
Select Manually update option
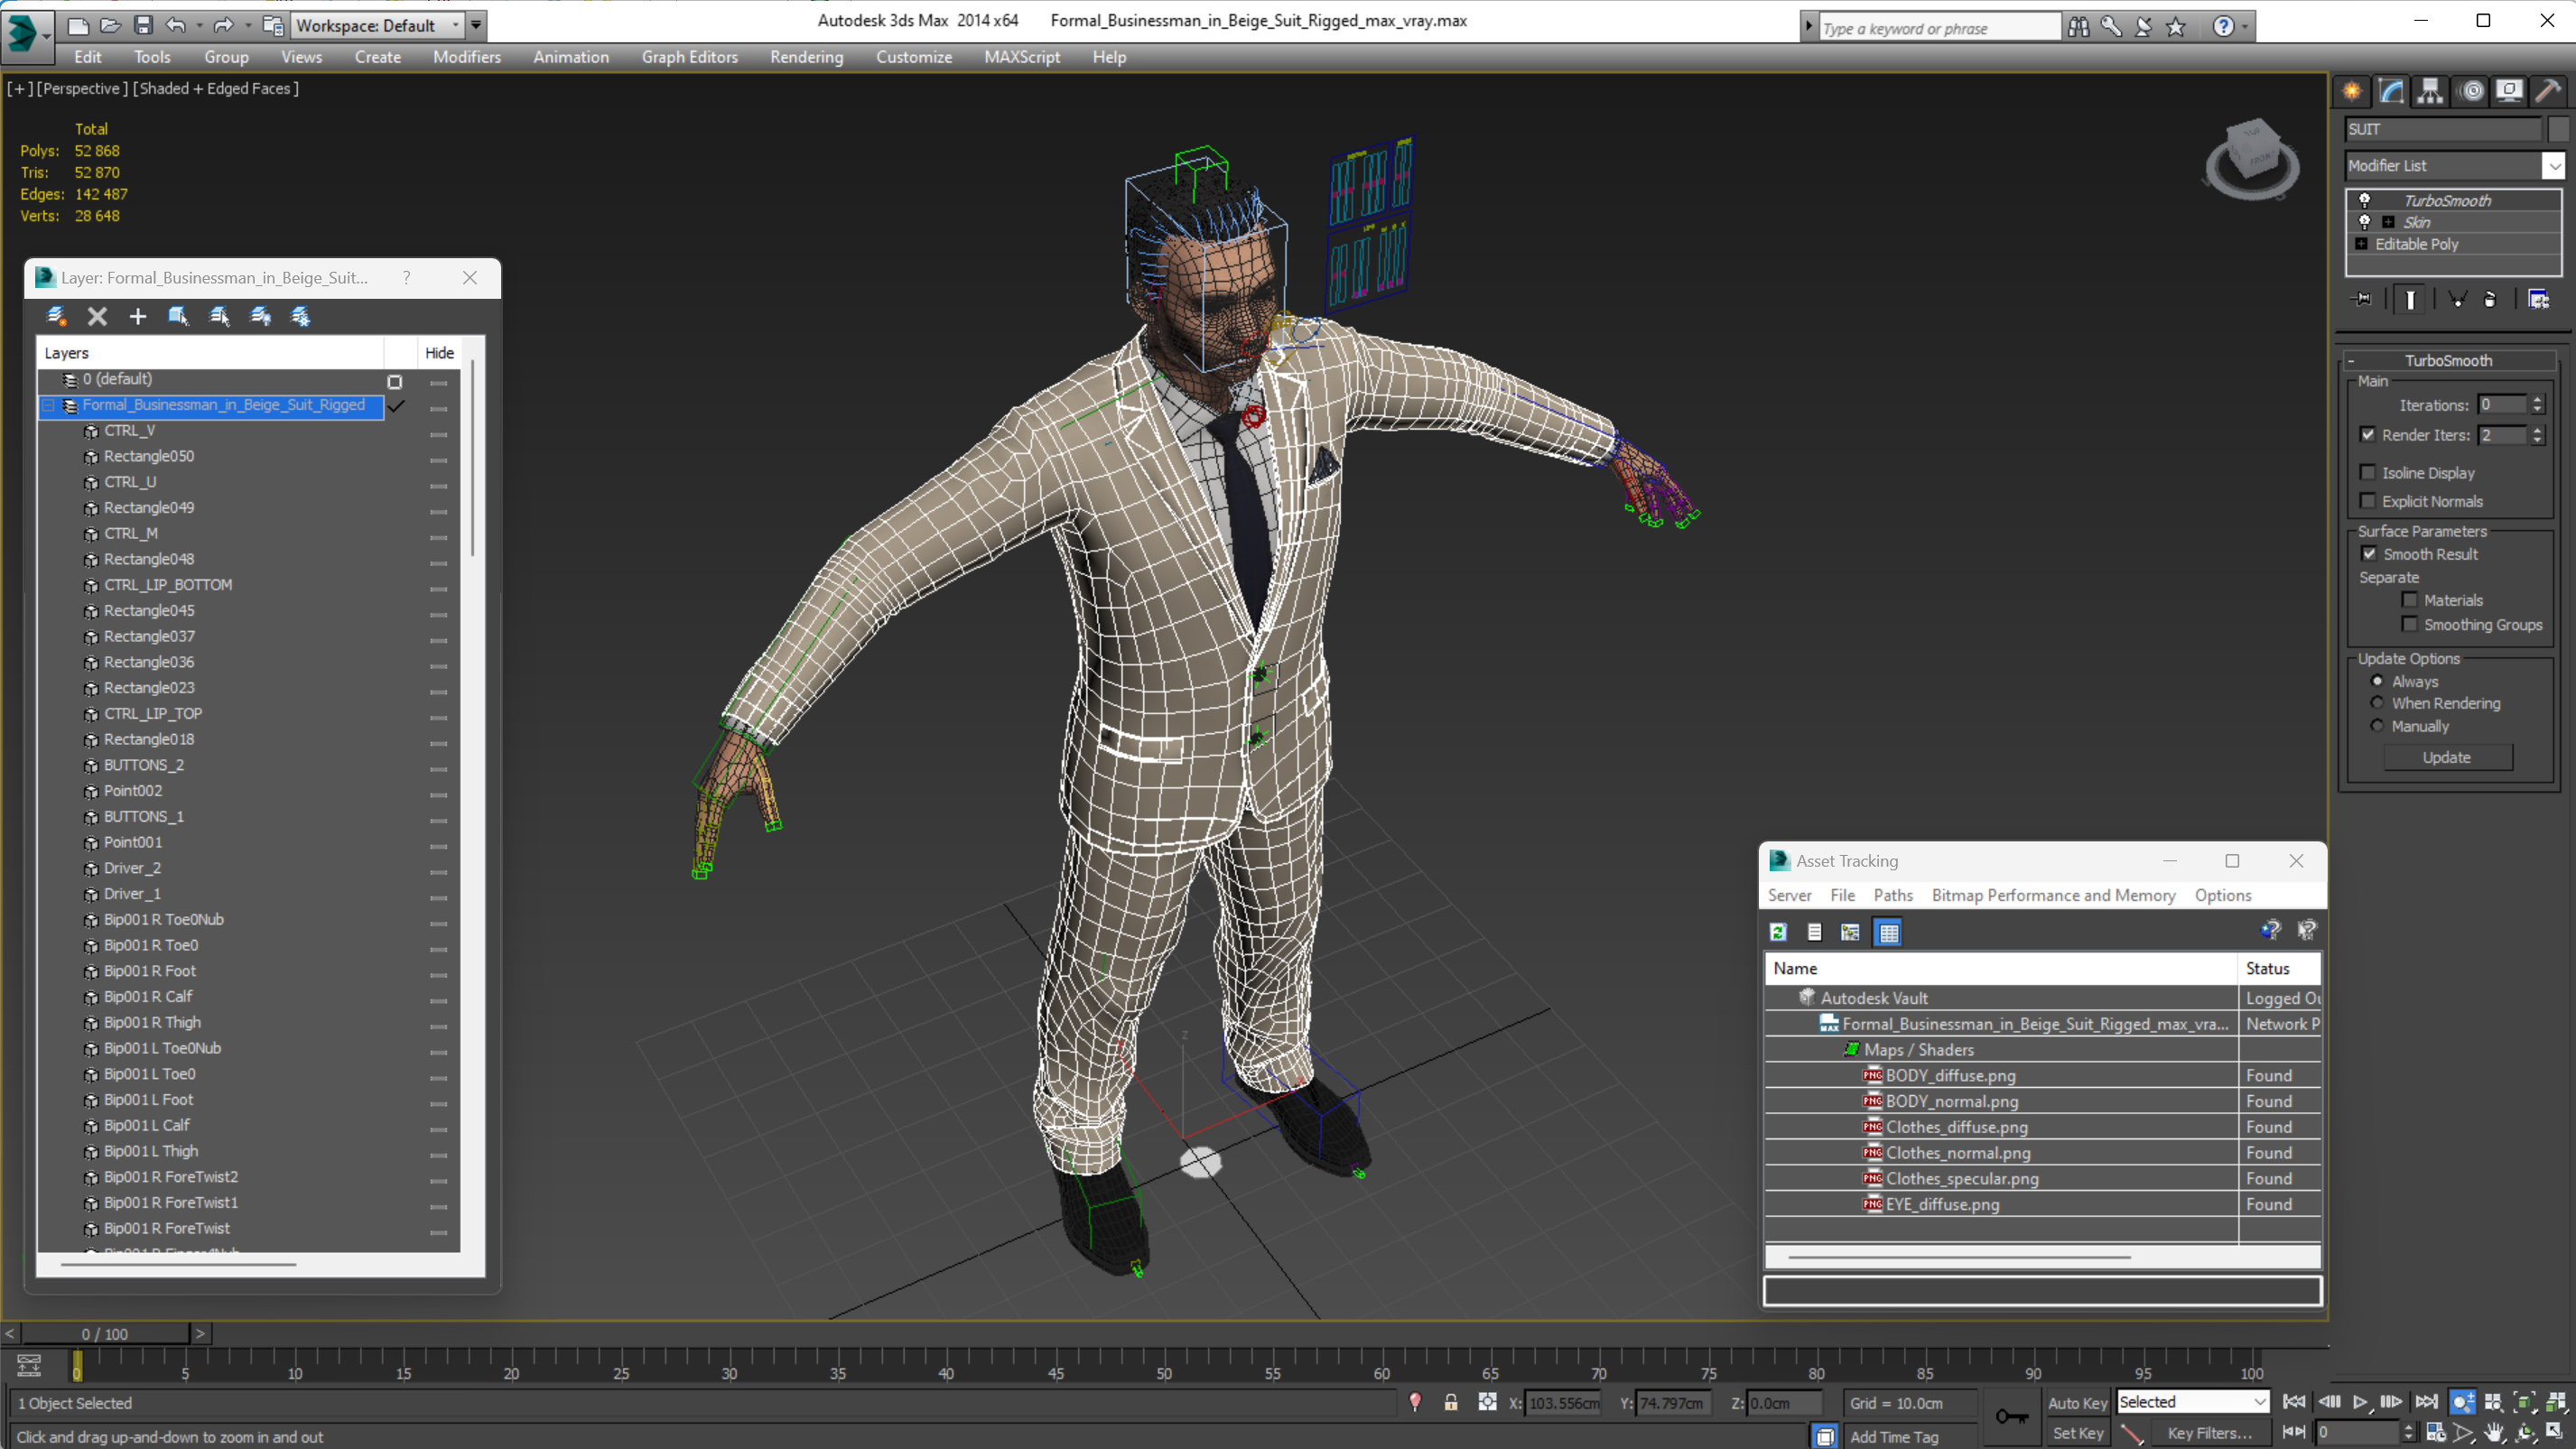[x=2377, y=726]
